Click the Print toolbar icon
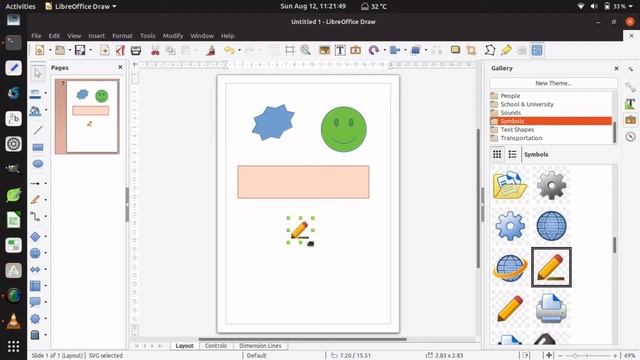 pyautogui.click(x=136, y=50)
